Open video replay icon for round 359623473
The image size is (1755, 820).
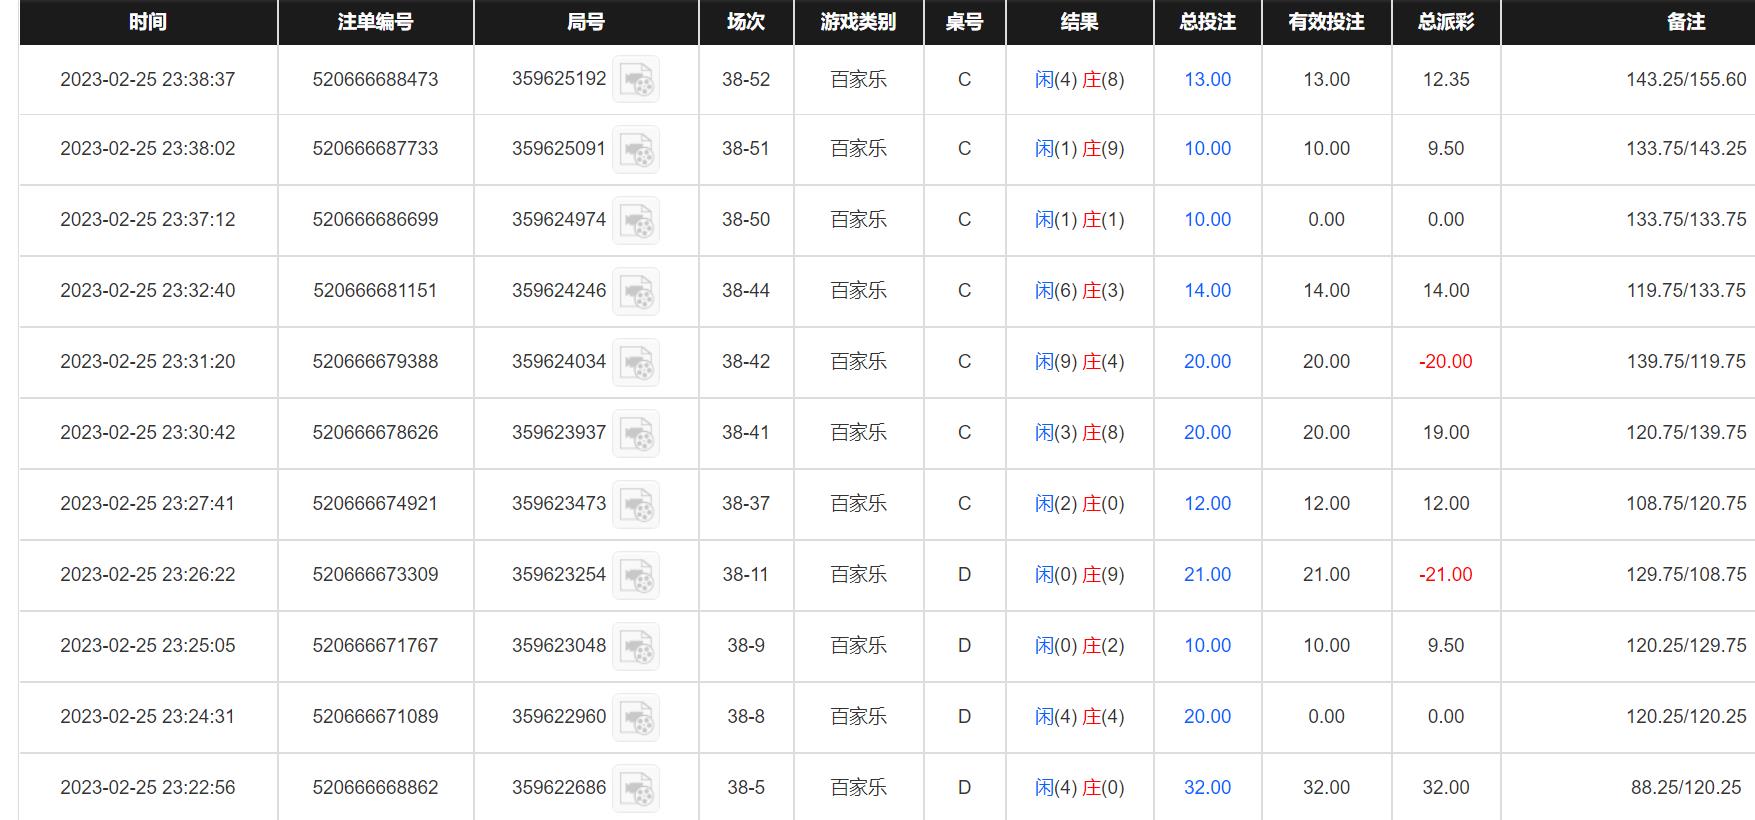click(x=636, y=504)
